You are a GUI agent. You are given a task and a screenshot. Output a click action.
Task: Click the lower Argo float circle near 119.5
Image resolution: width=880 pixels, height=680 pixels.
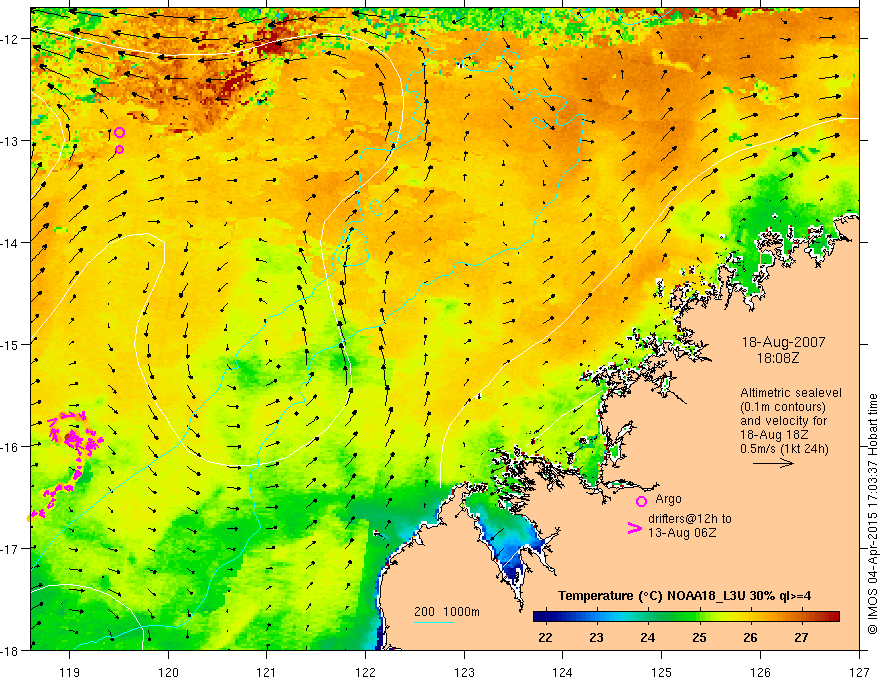(119, 149)
